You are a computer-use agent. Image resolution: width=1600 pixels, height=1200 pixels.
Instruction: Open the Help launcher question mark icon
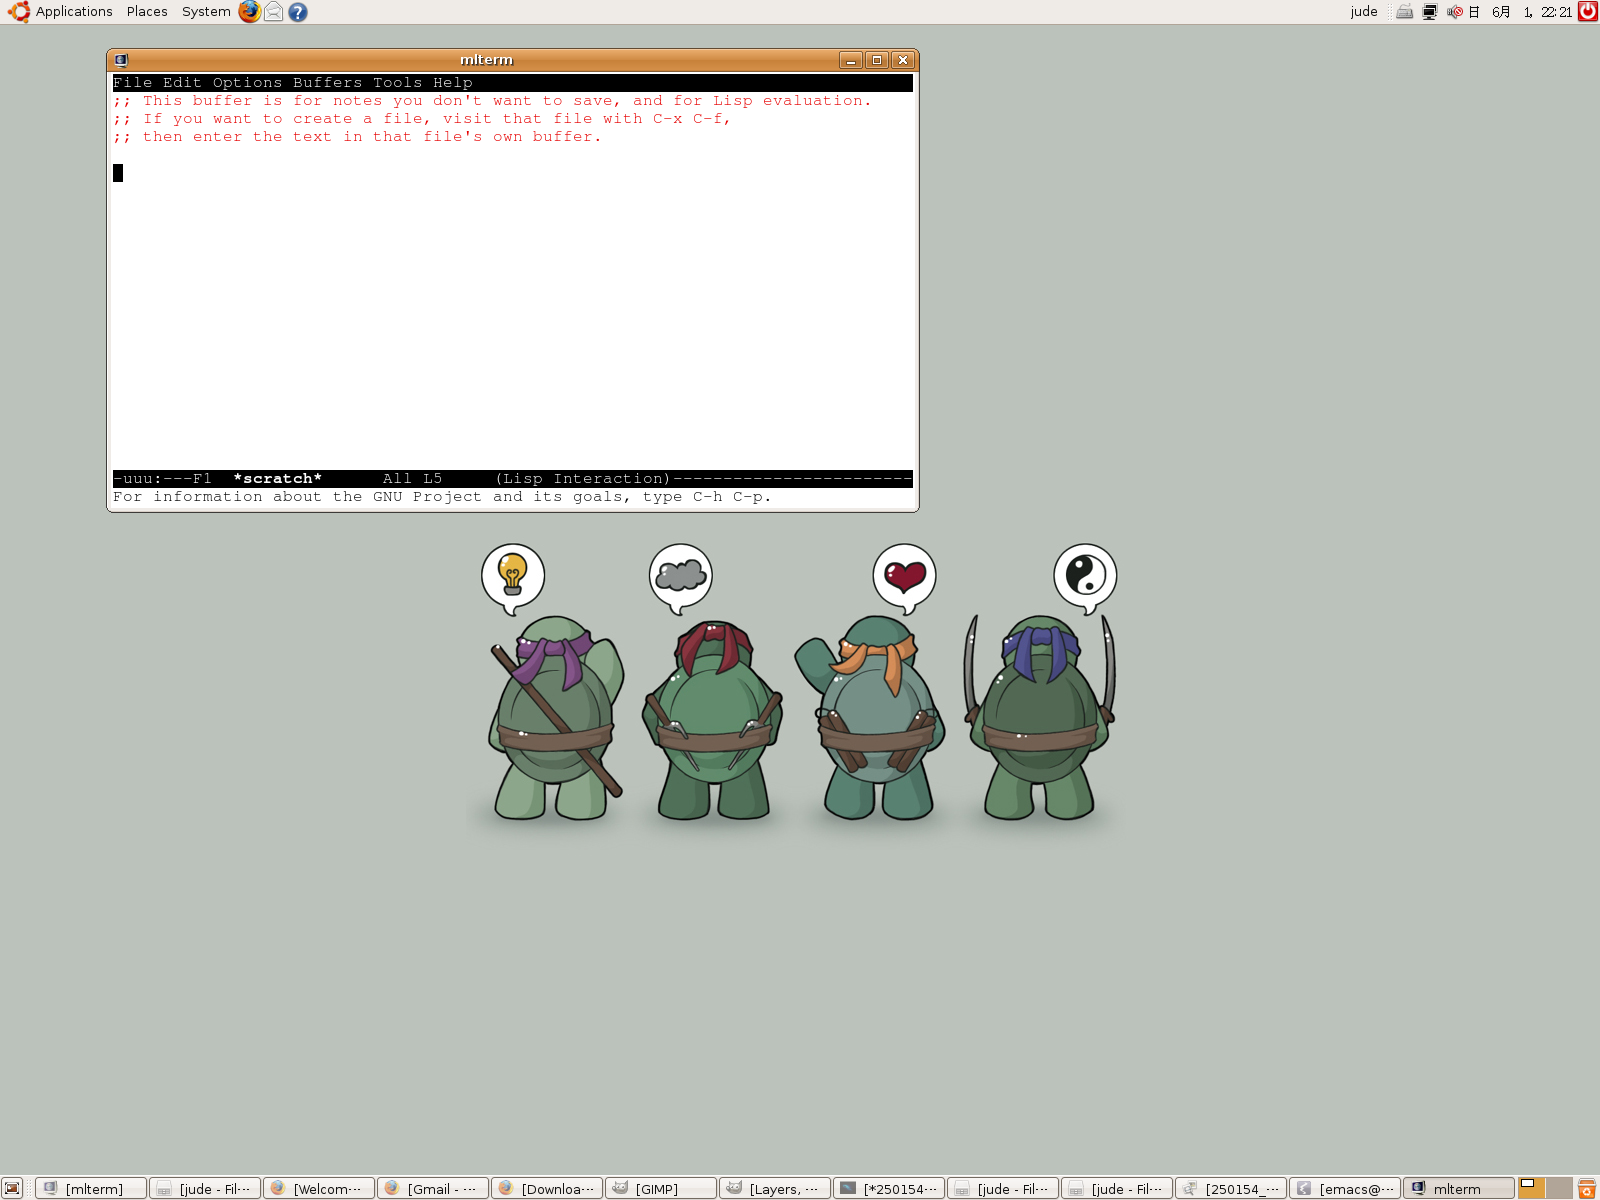(x=298, y=12)
